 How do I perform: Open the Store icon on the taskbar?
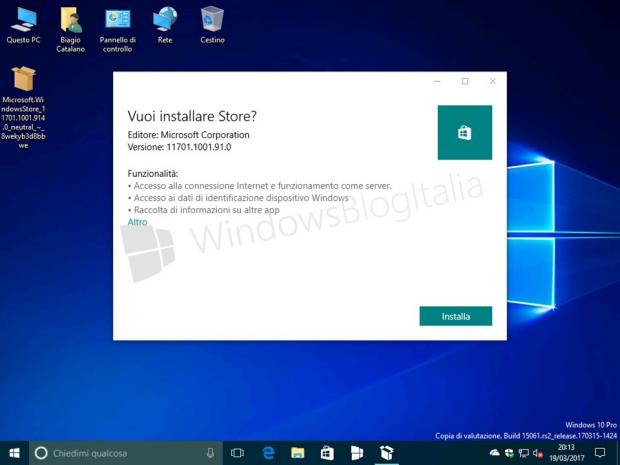(326, 453)
